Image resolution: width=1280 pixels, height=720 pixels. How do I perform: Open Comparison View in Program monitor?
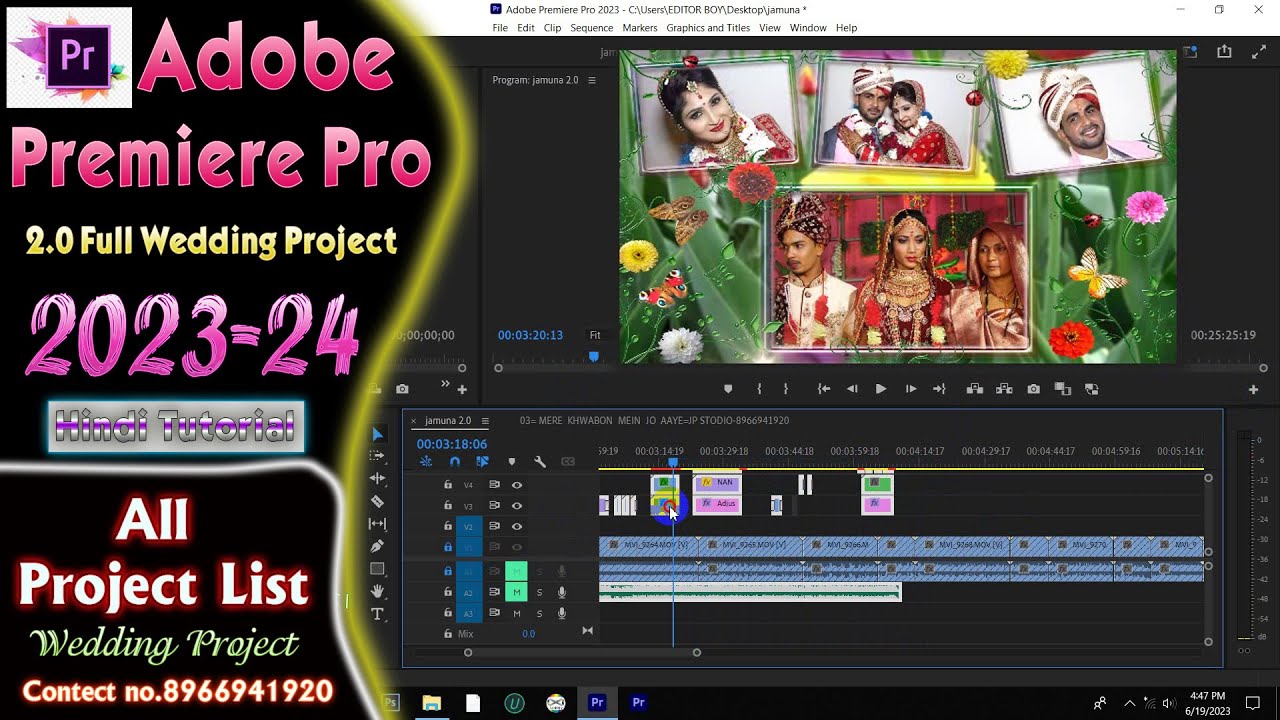pyautogui.click(x=1062, y=389)
